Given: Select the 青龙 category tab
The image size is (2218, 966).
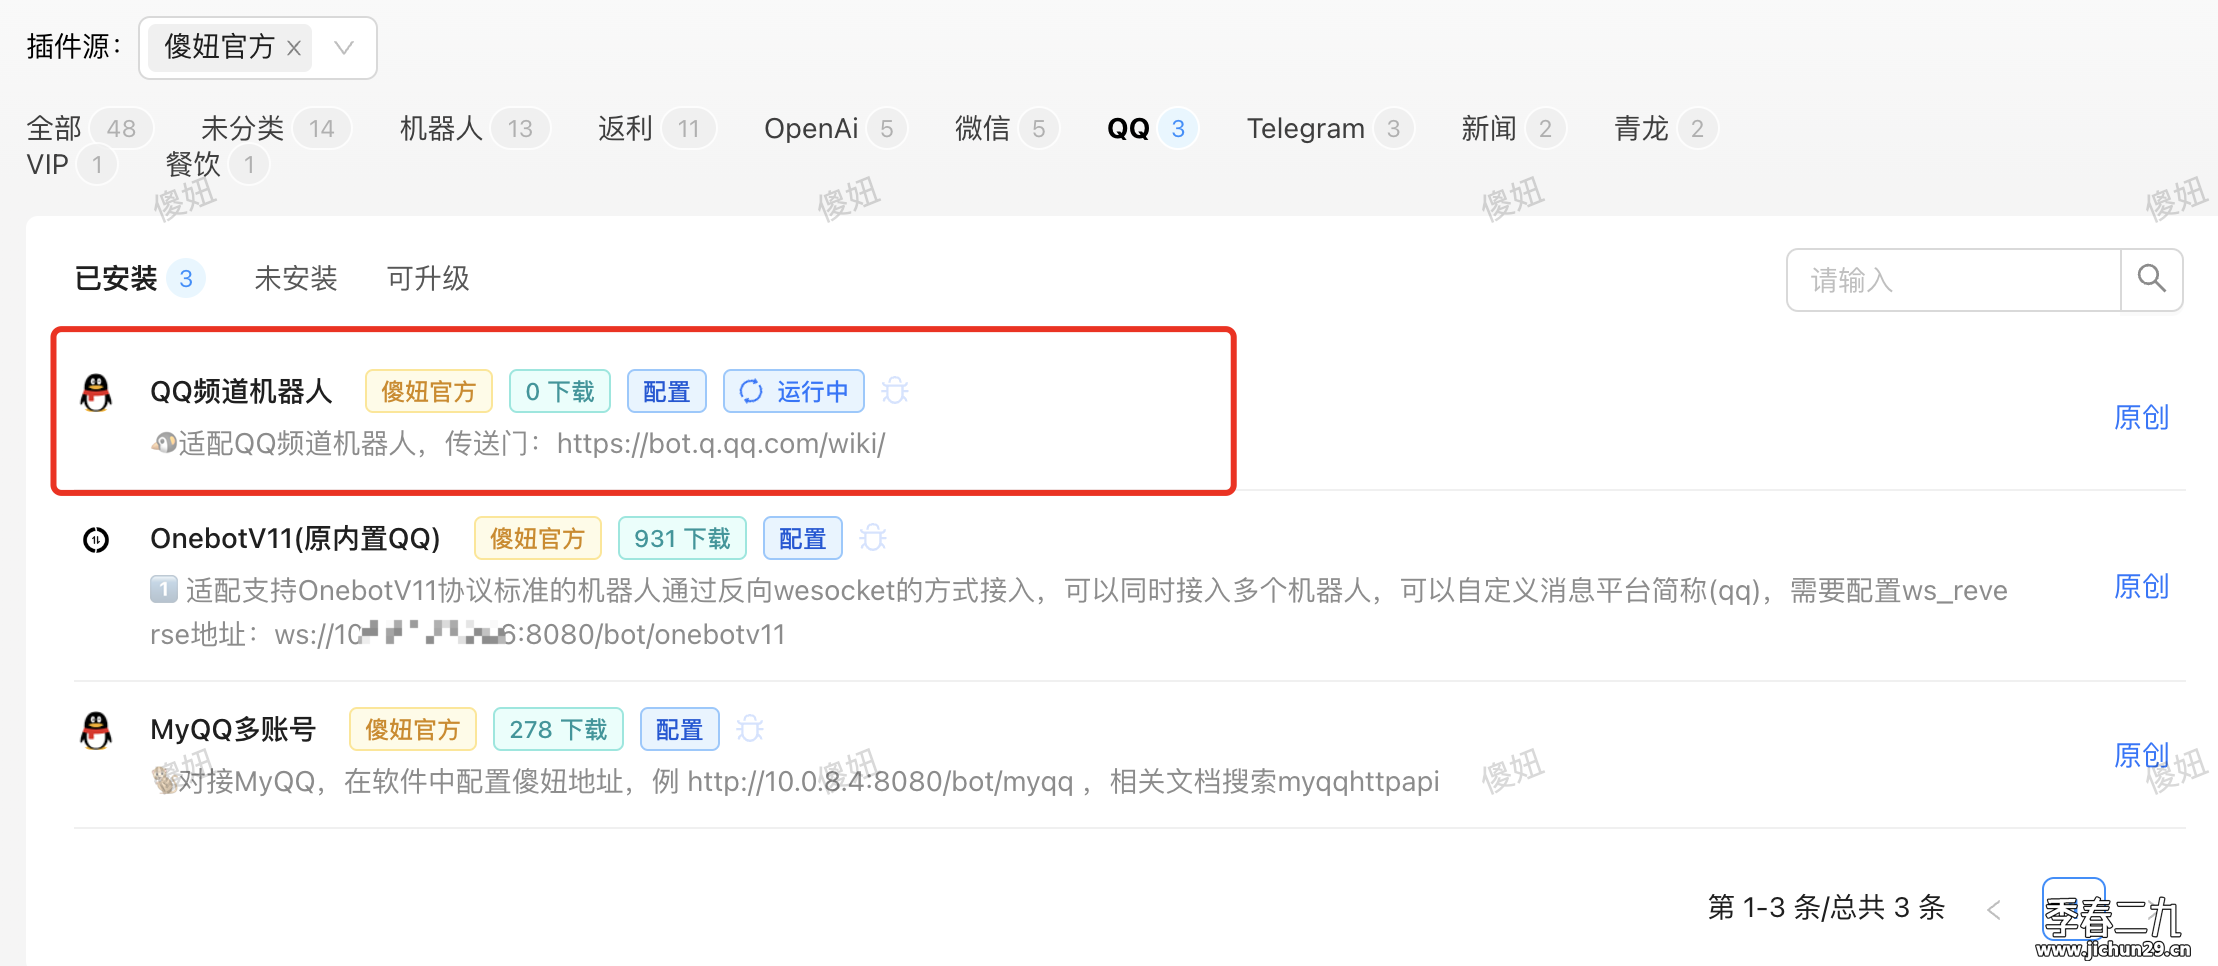Looking at the screenshot, I should [x=1665, y=128].
